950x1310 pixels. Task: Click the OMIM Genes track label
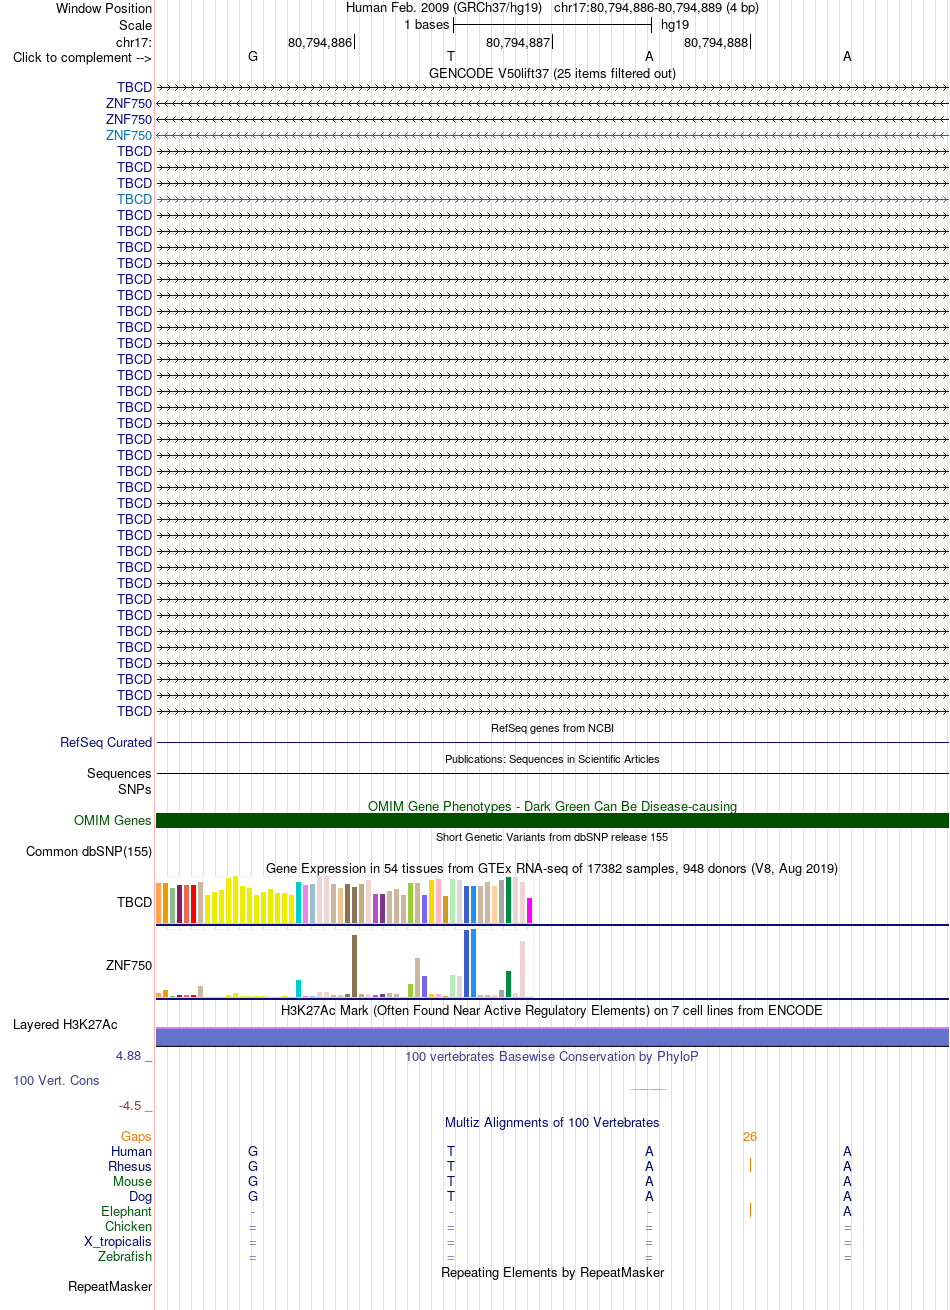click(x=113, y=821)
